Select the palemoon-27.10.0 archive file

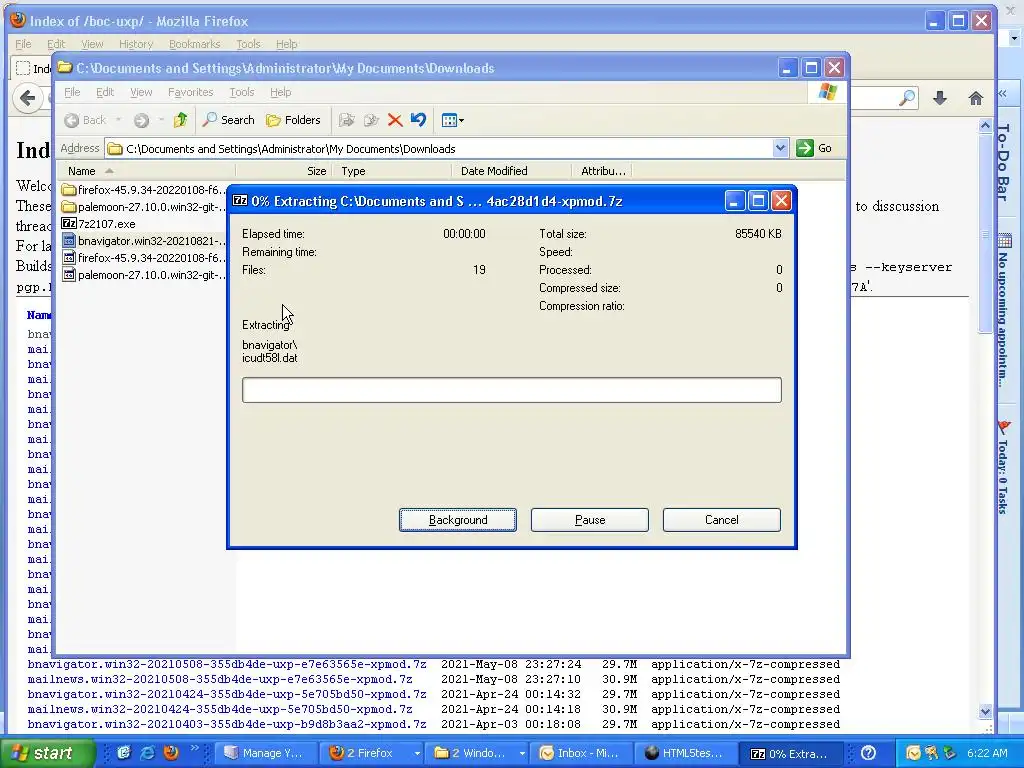coord(143,275)
